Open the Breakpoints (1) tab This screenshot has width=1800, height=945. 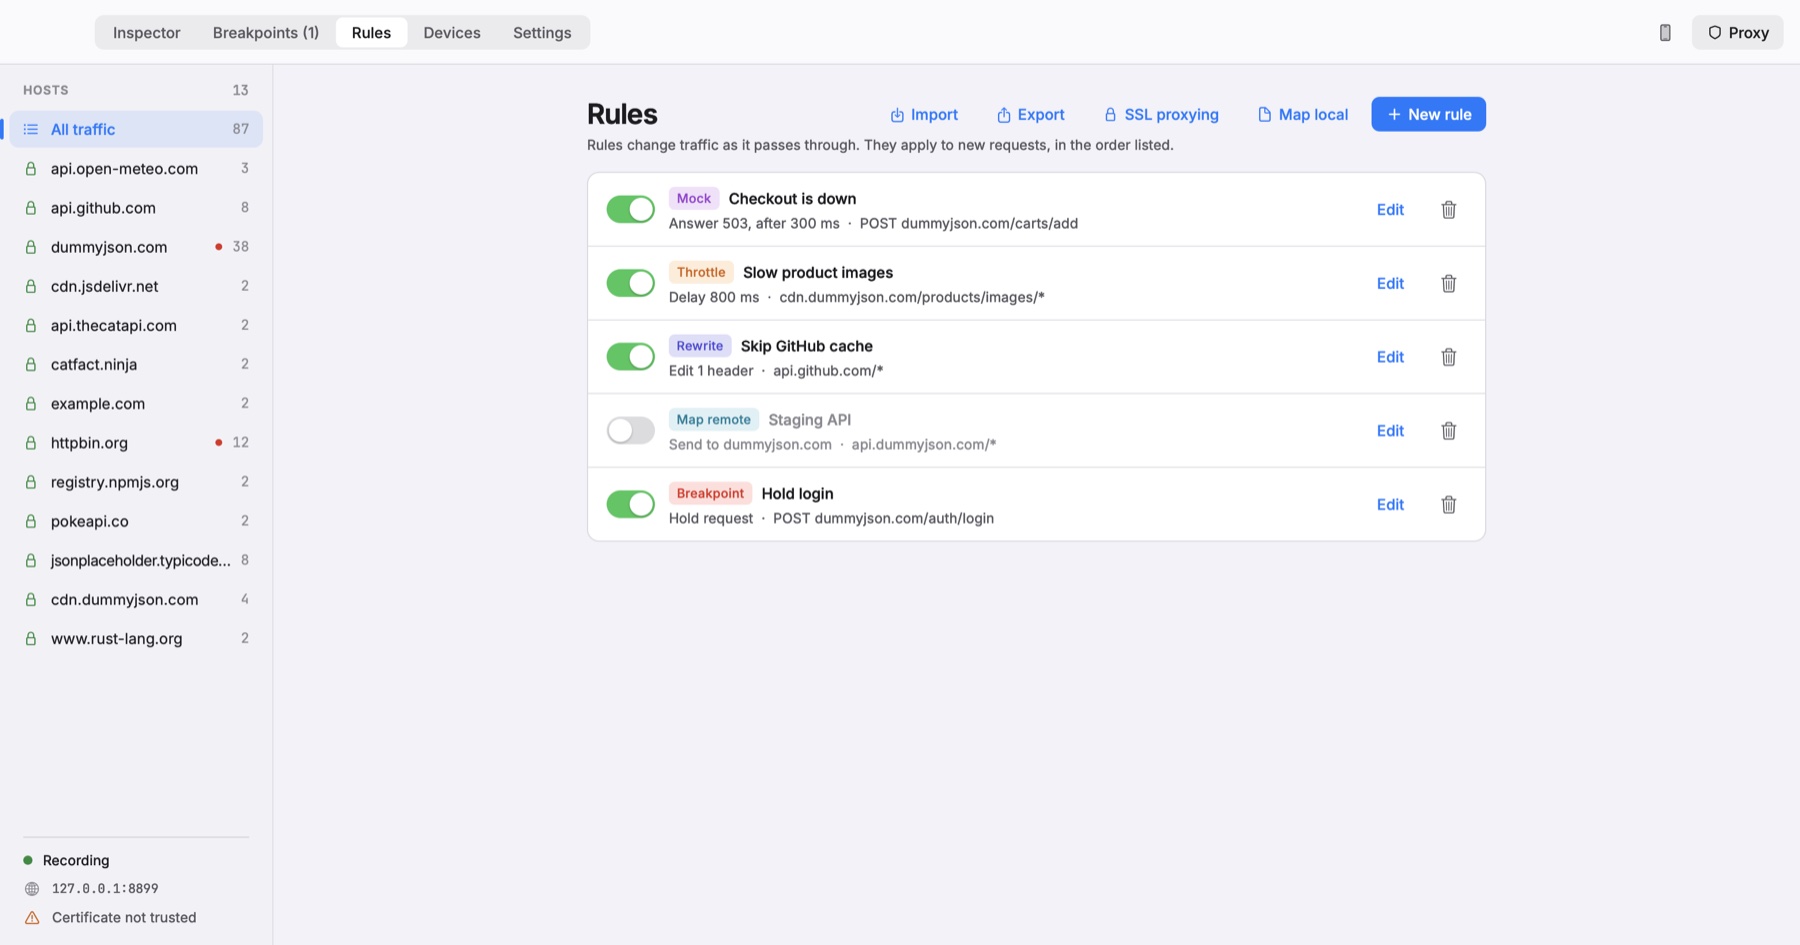pos(266,33)
